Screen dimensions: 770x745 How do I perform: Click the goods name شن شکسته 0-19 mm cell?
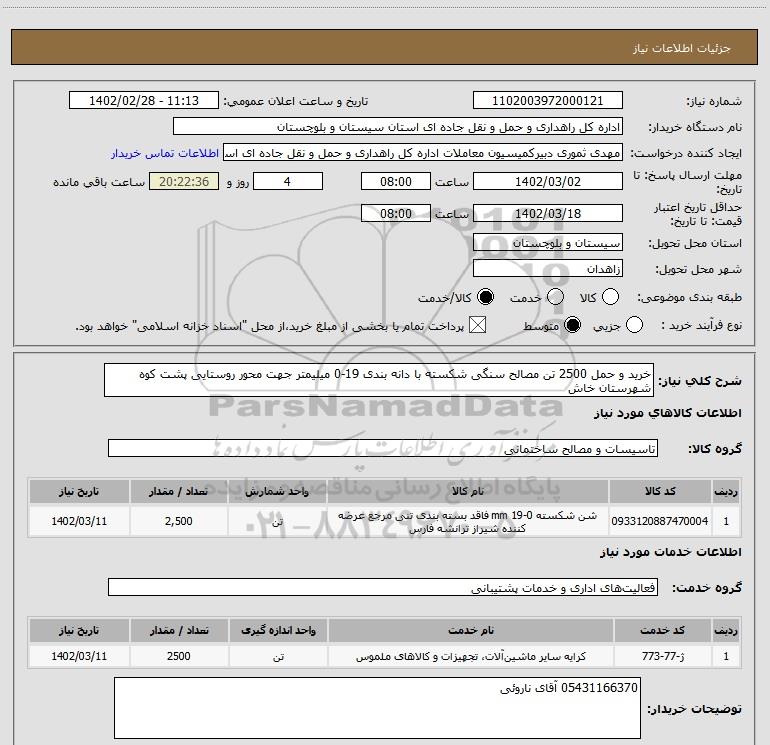click(468, 521)
